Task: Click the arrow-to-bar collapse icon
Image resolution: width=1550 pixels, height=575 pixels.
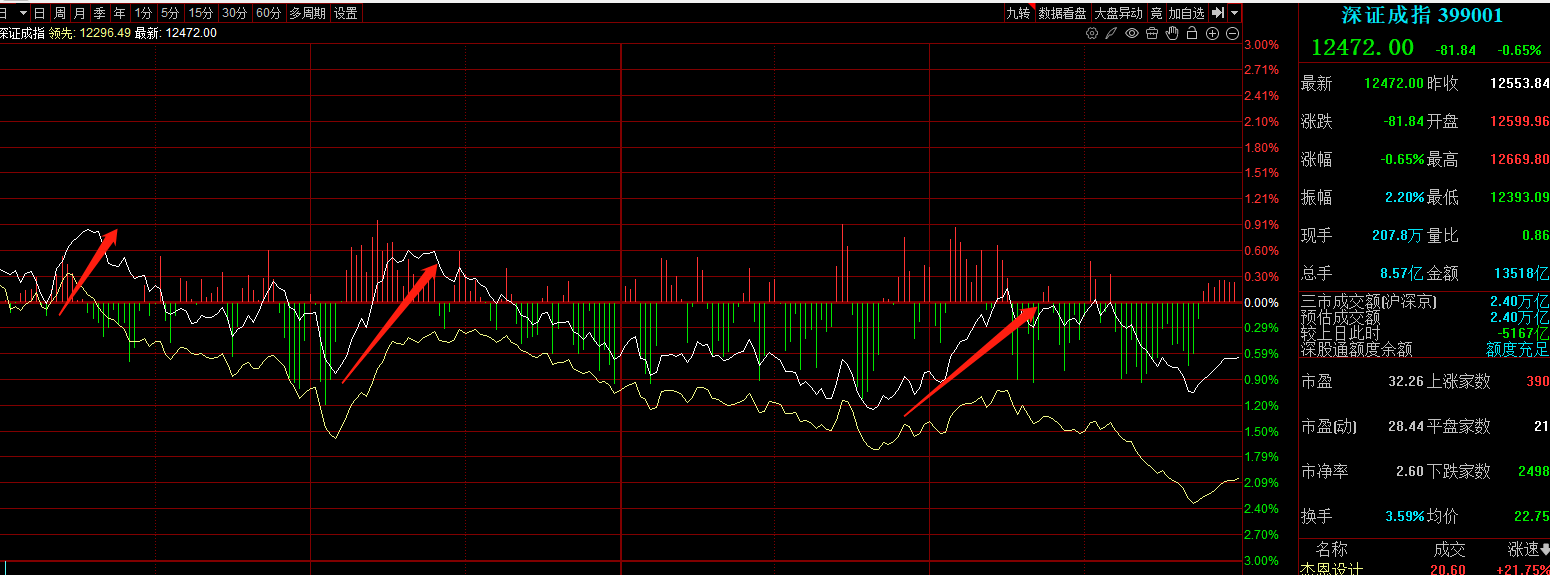Action: point(1218,13)
